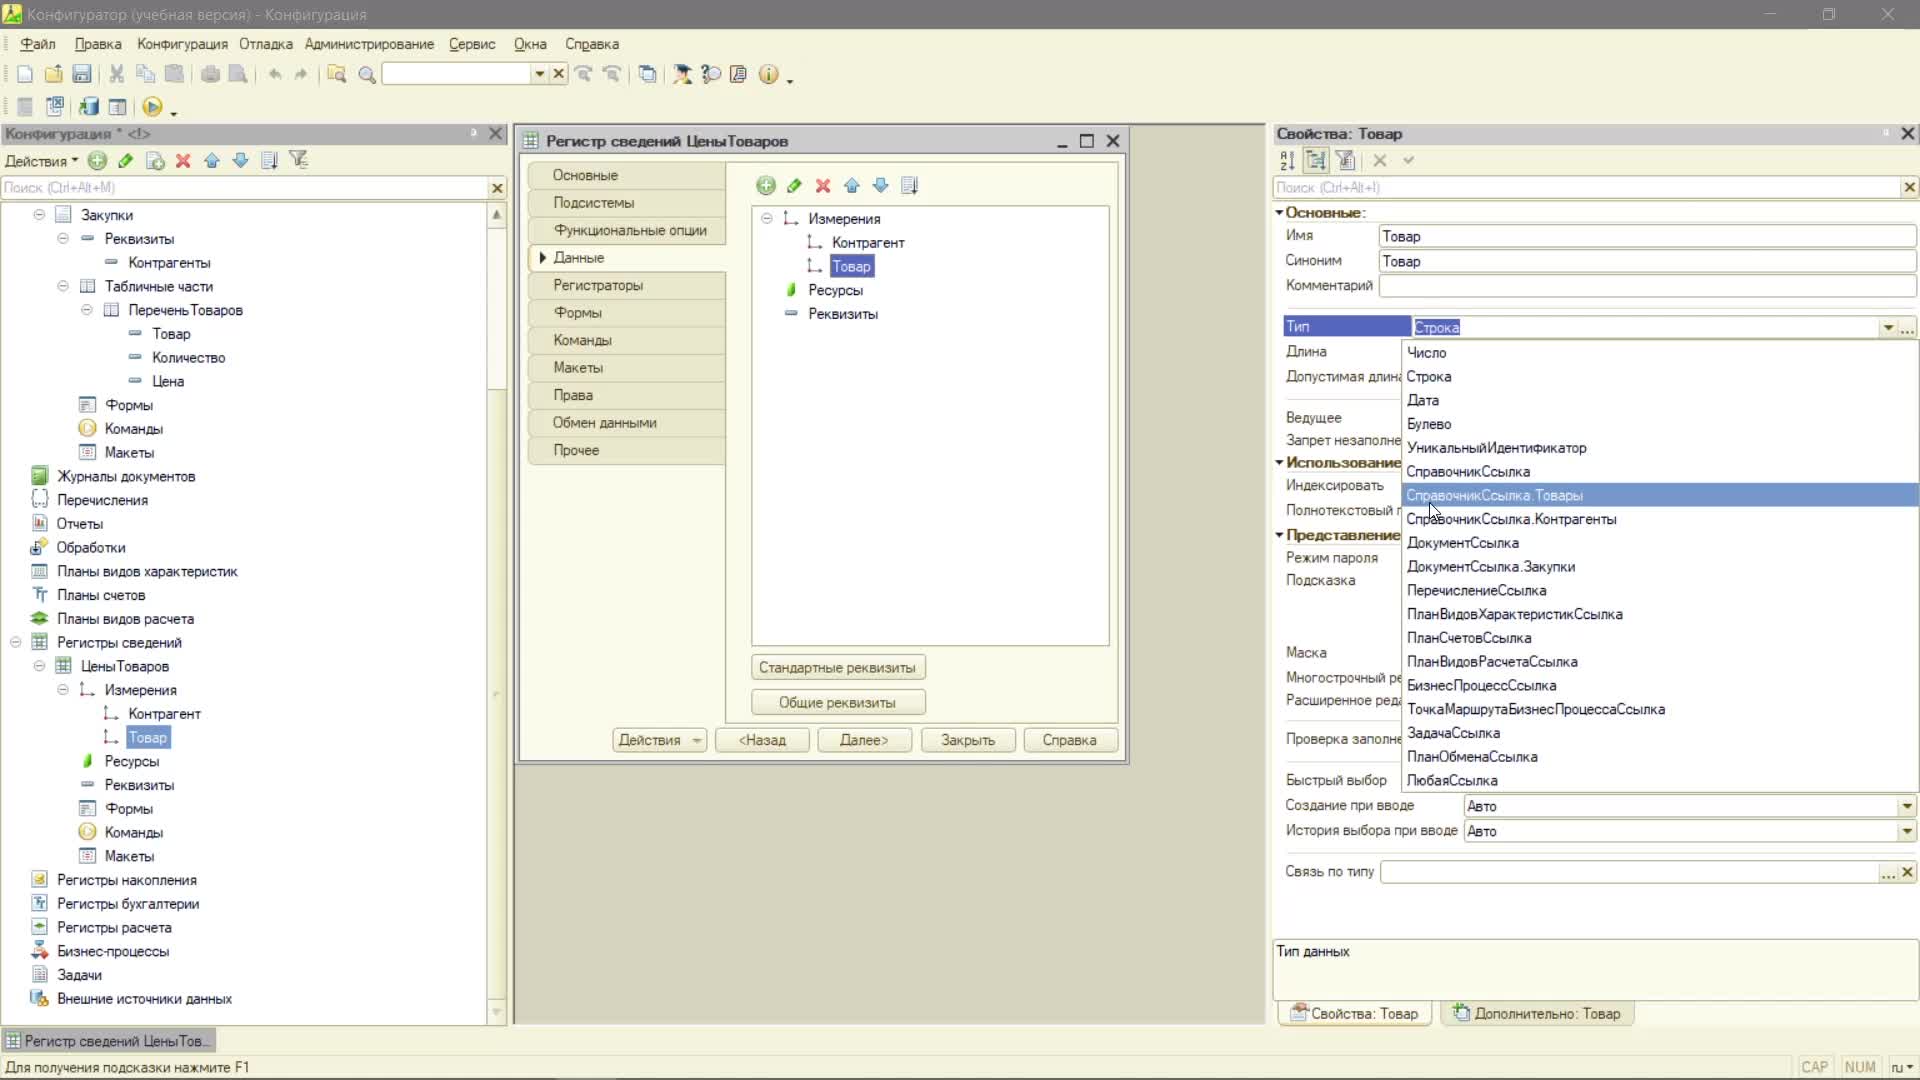Click Стандартные реквизиты button
Image resolution: width=1920 pixels, height=1080 pixels.
[837, 667]
